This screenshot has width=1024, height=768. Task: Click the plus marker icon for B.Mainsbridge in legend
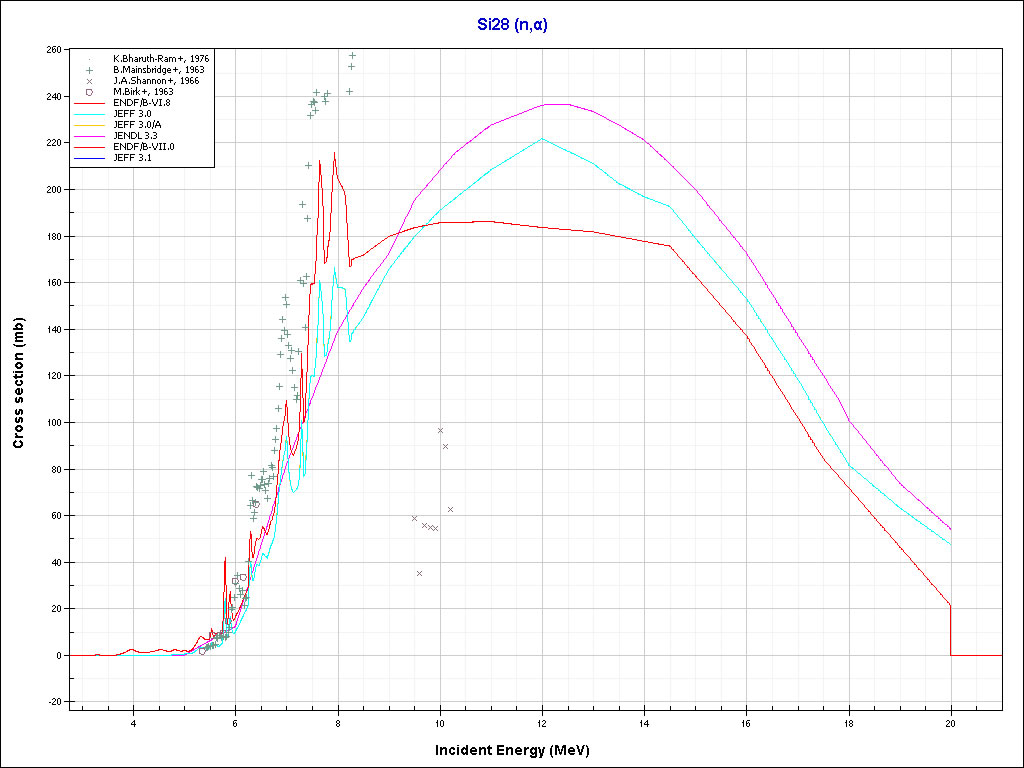(x=90, y=70)
